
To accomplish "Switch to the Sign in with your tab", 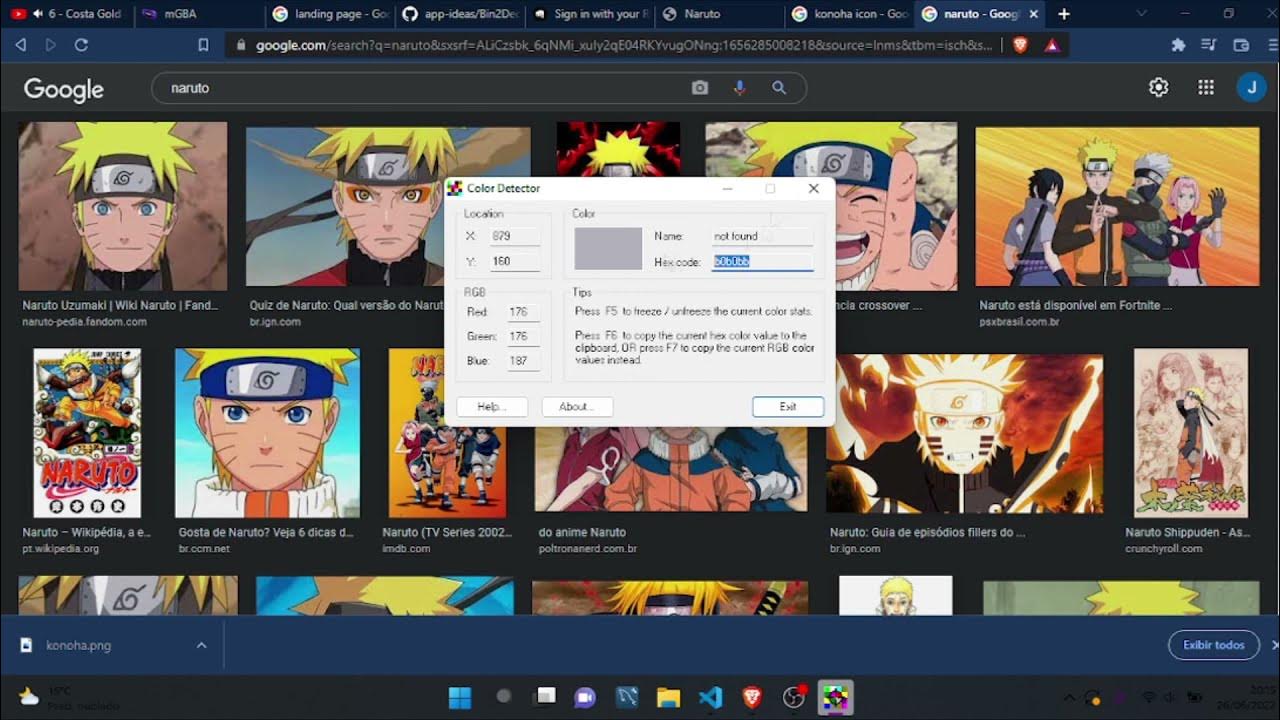I will coord(590,14).
